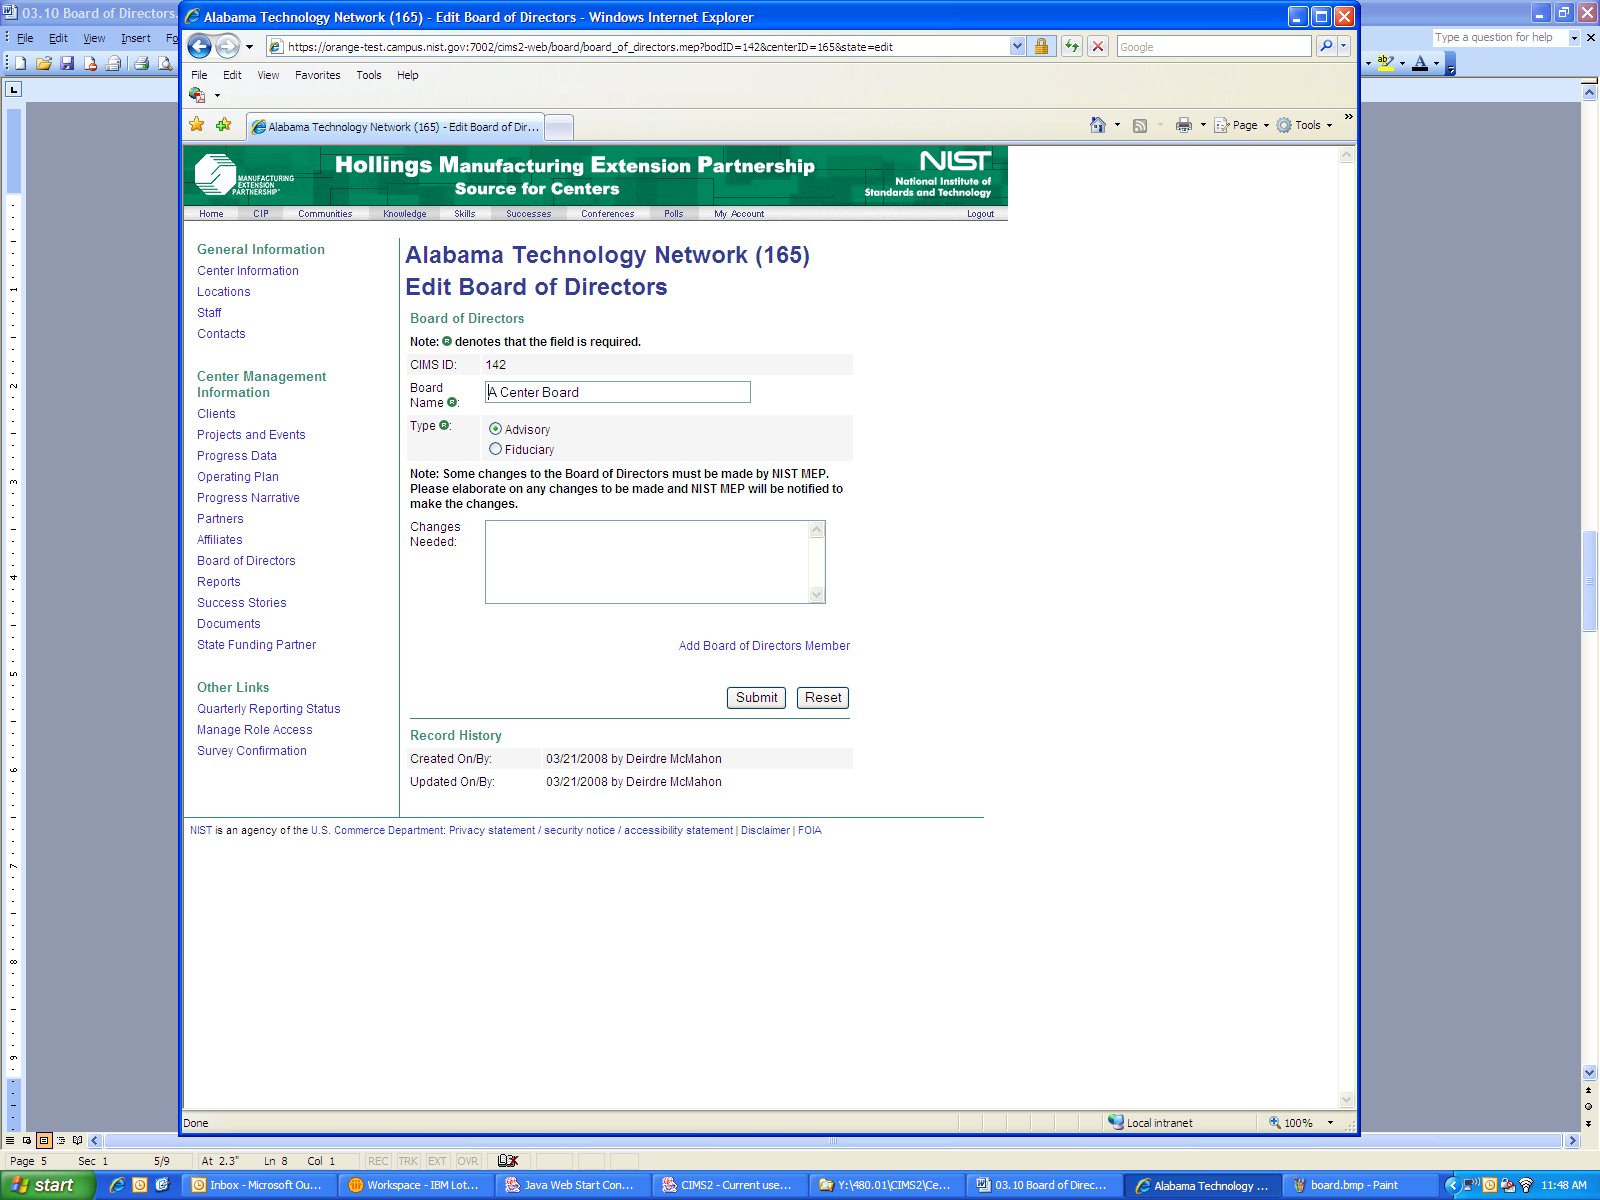Expand the address bar URL dropdown
1600x1200 pixels.
tap(1017, 46)
